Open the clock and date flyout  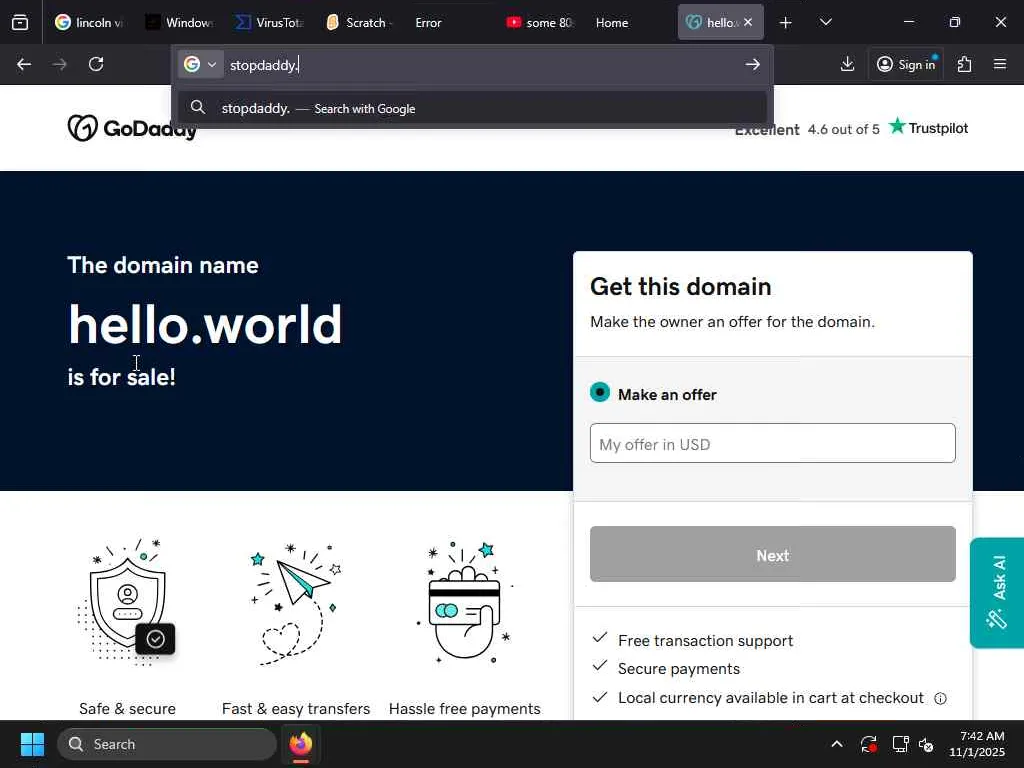click(977, 744)
